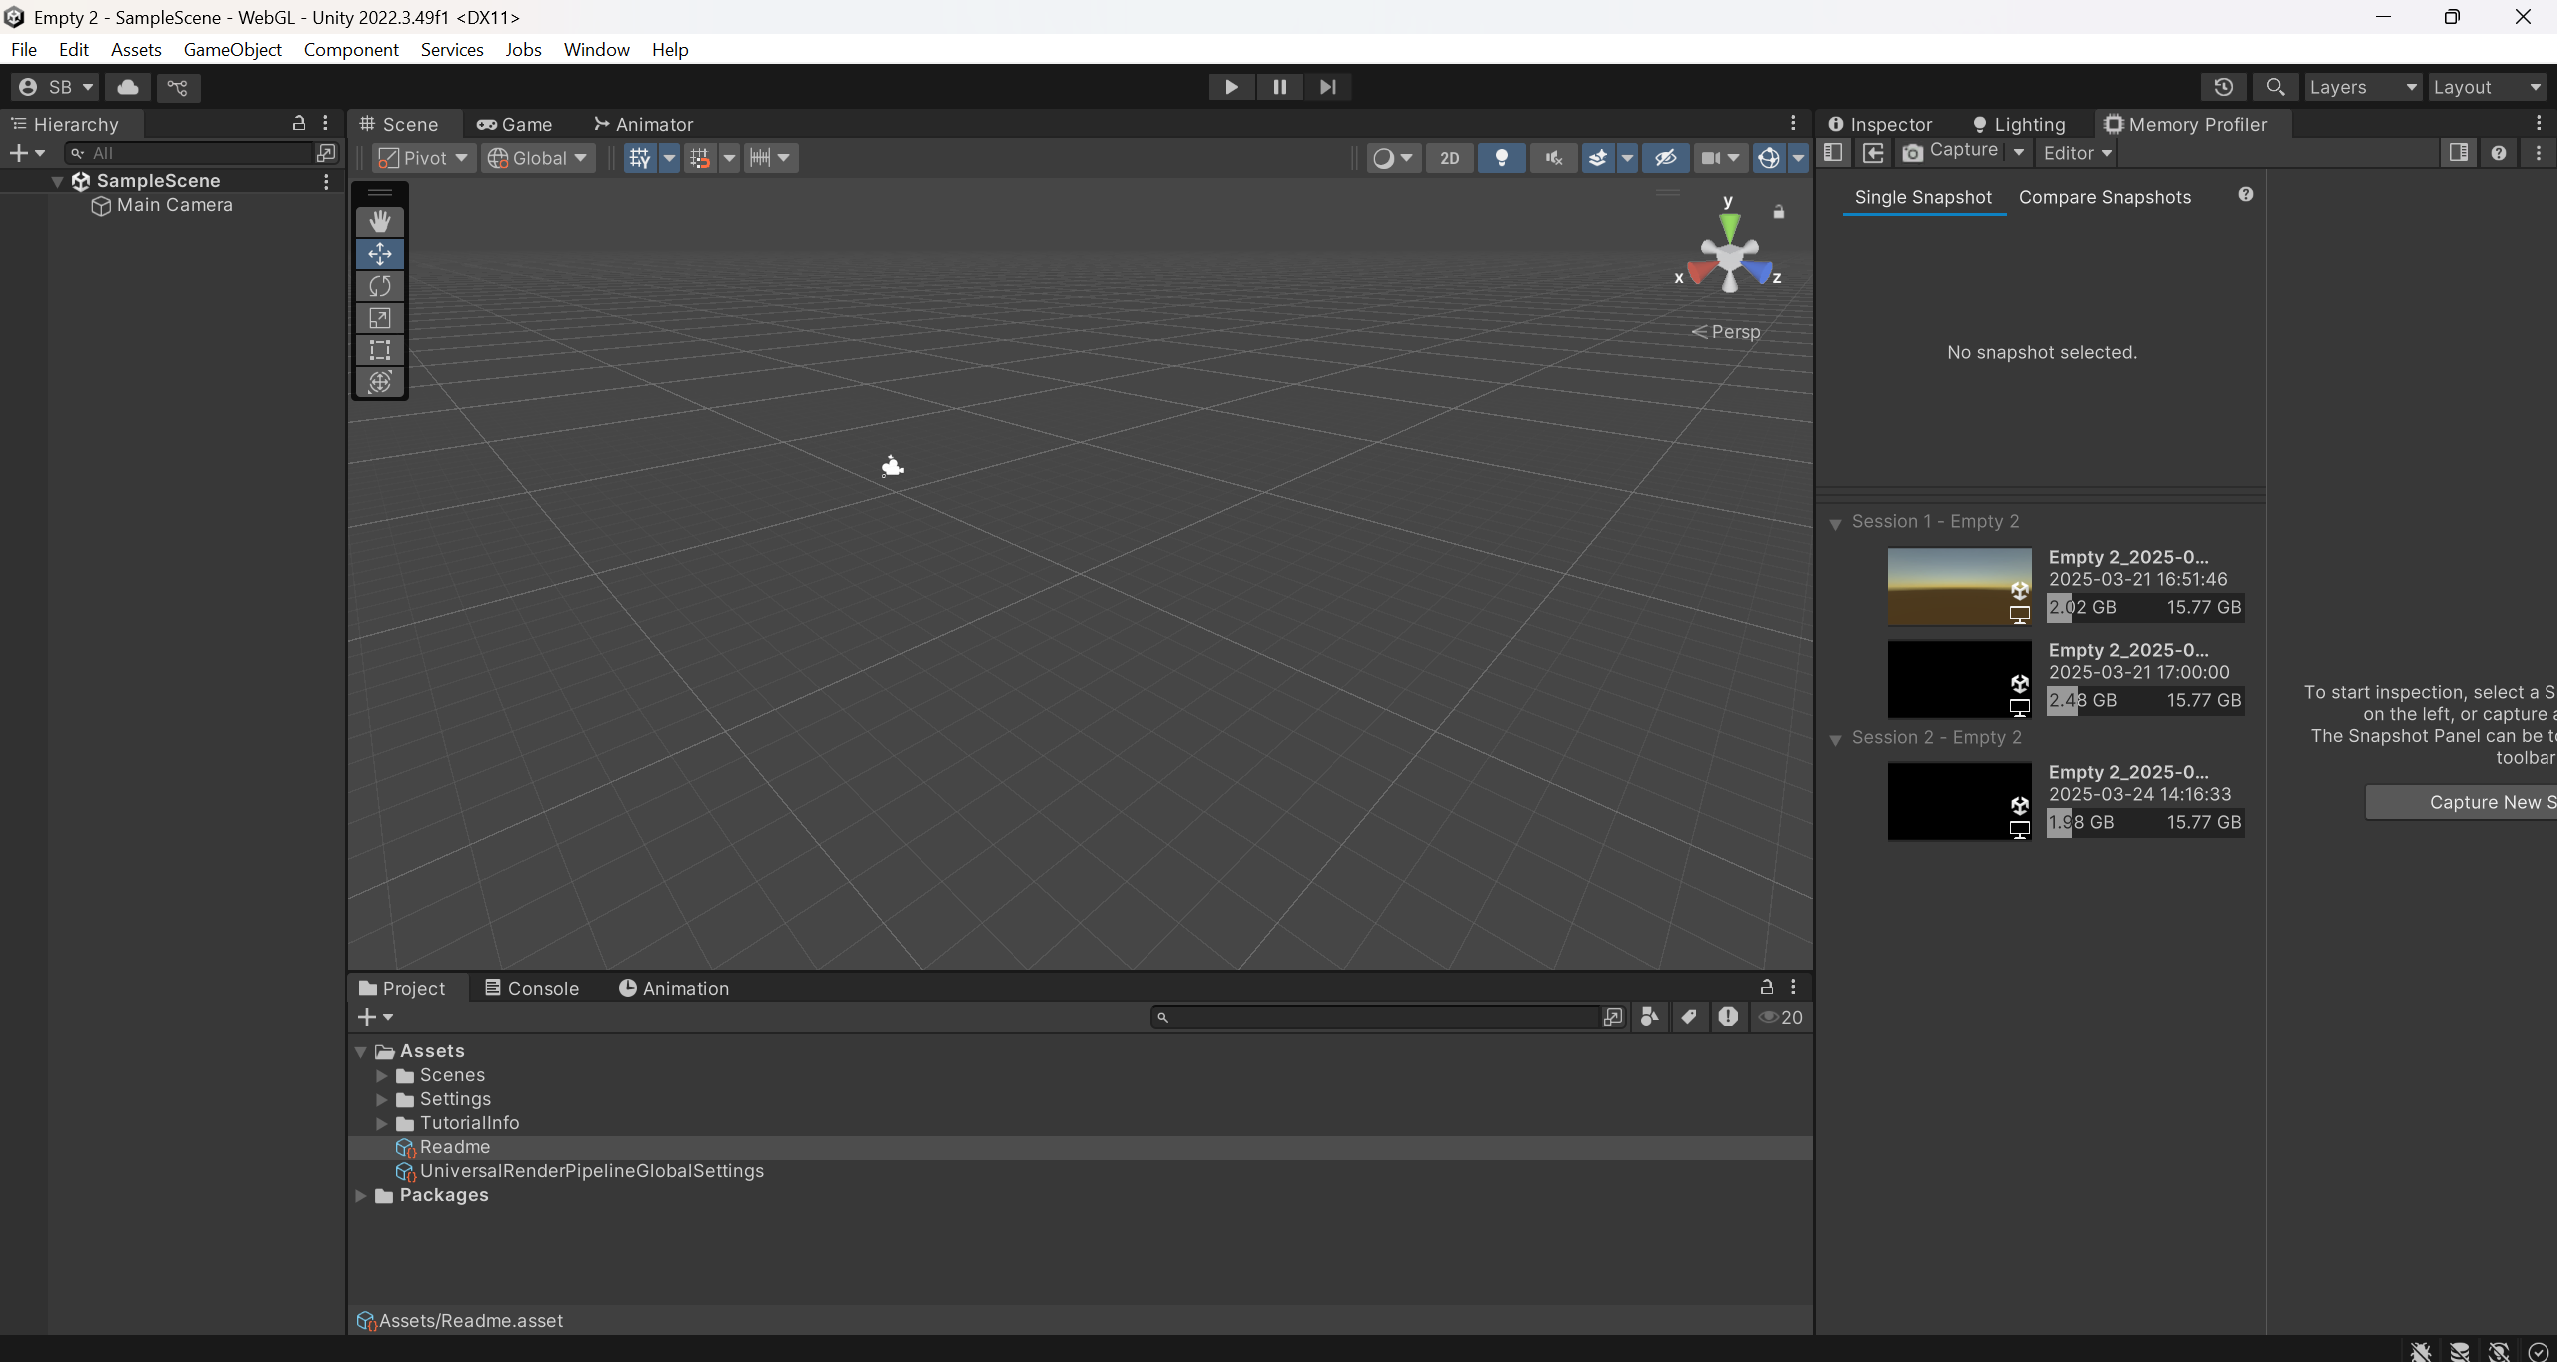Open Undo History from toolbar
2557x1362 pixels.
[x=2223, y=87]
